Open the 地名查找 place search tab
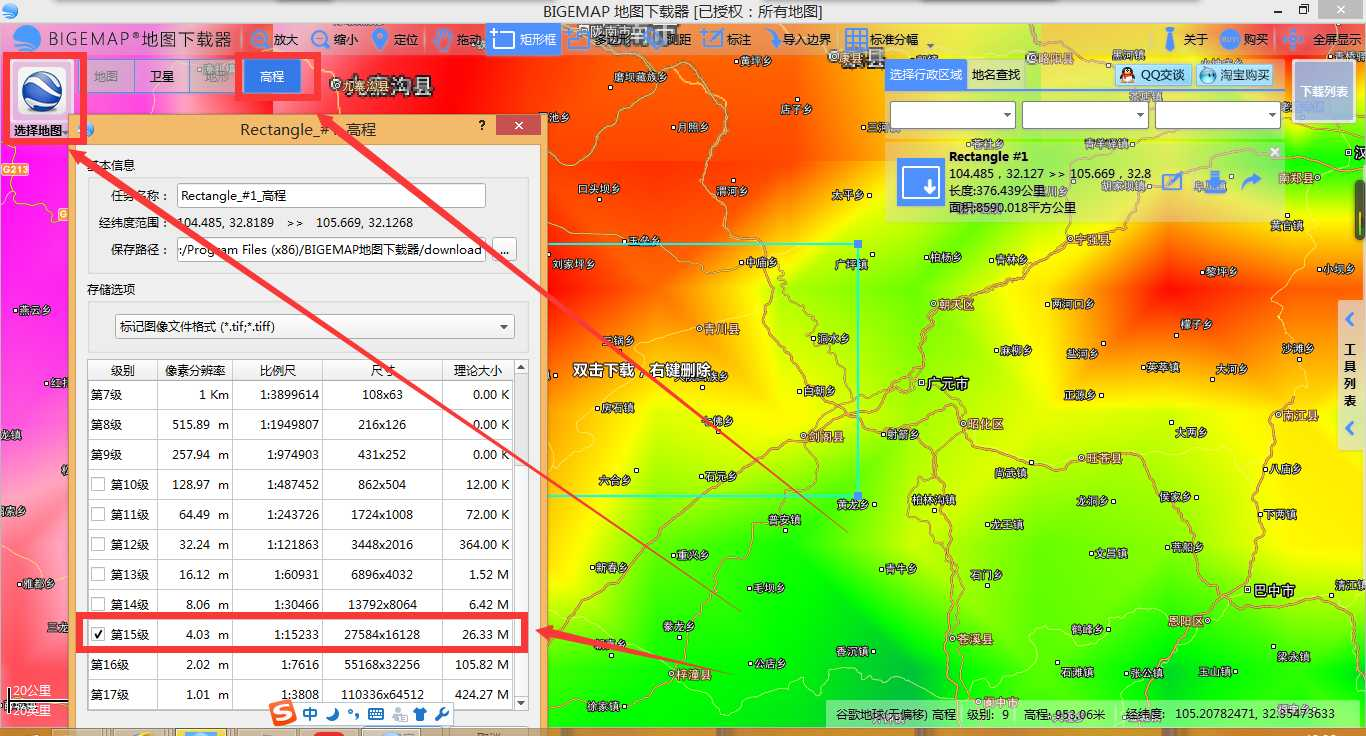1366x736 pixels. pos(996,74)
